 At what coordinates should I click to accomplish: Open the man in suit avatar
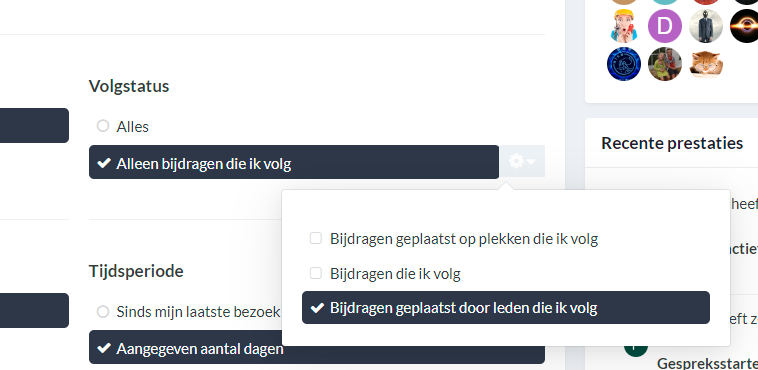(x=706, y=26)
